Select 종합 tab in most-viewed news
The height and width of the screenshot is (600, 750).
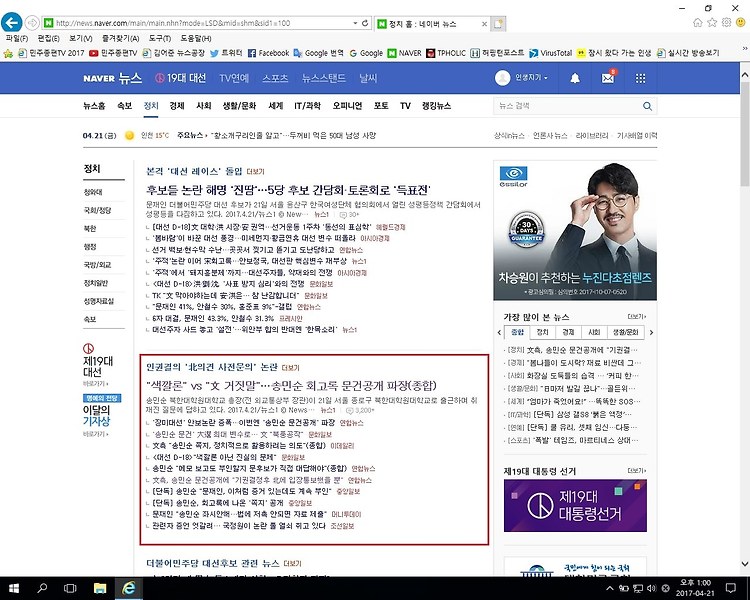[x=518, y=332]
